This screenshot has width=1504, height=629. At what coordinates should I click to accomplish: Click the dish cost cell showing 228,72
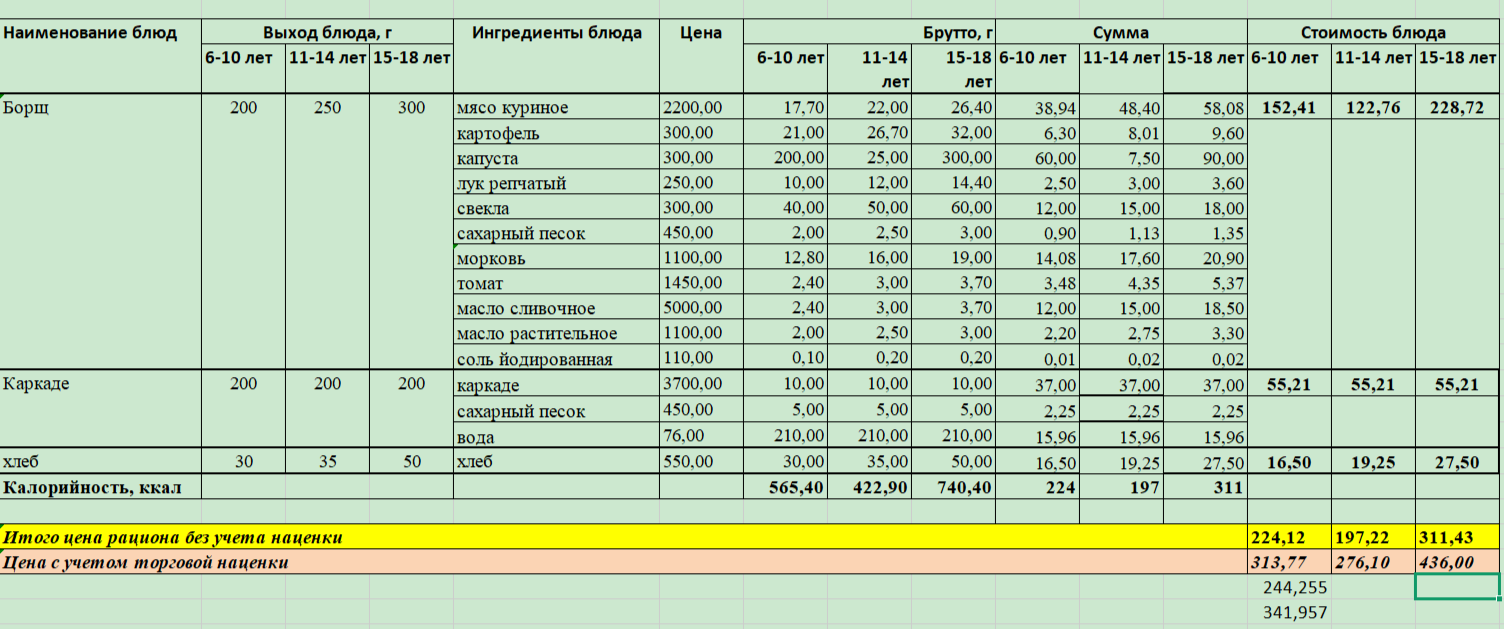tap(1457, 108)
